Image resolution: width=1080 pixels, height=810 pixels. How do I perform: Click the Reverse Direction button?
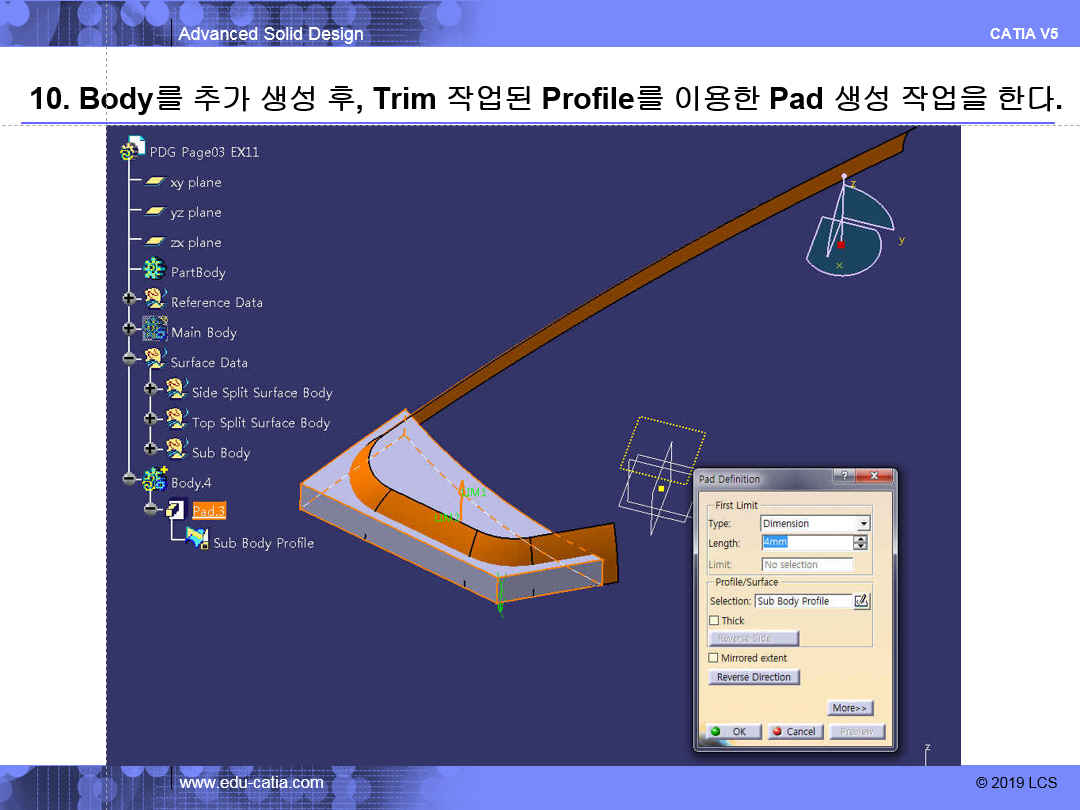754,677
